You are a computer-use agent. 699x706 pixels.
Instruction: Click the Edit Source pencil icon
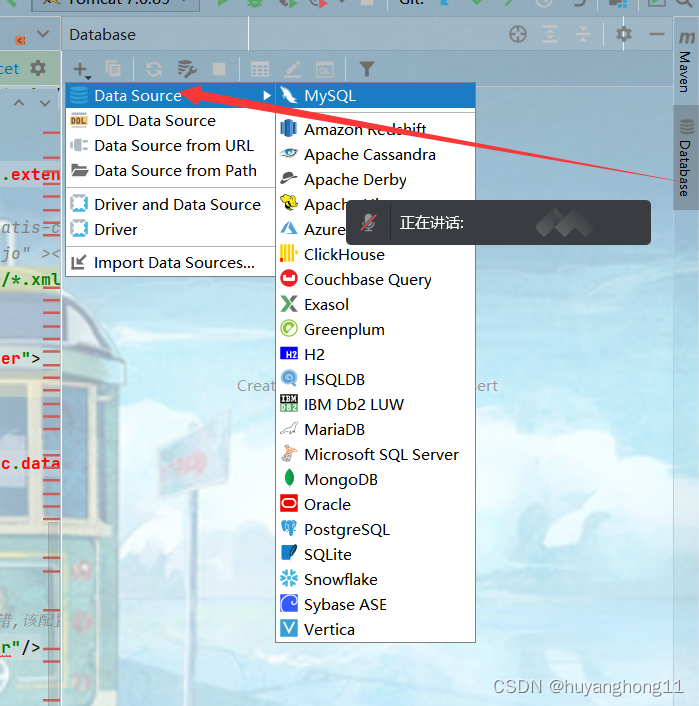pyautogui.click(x=293, y=69)
